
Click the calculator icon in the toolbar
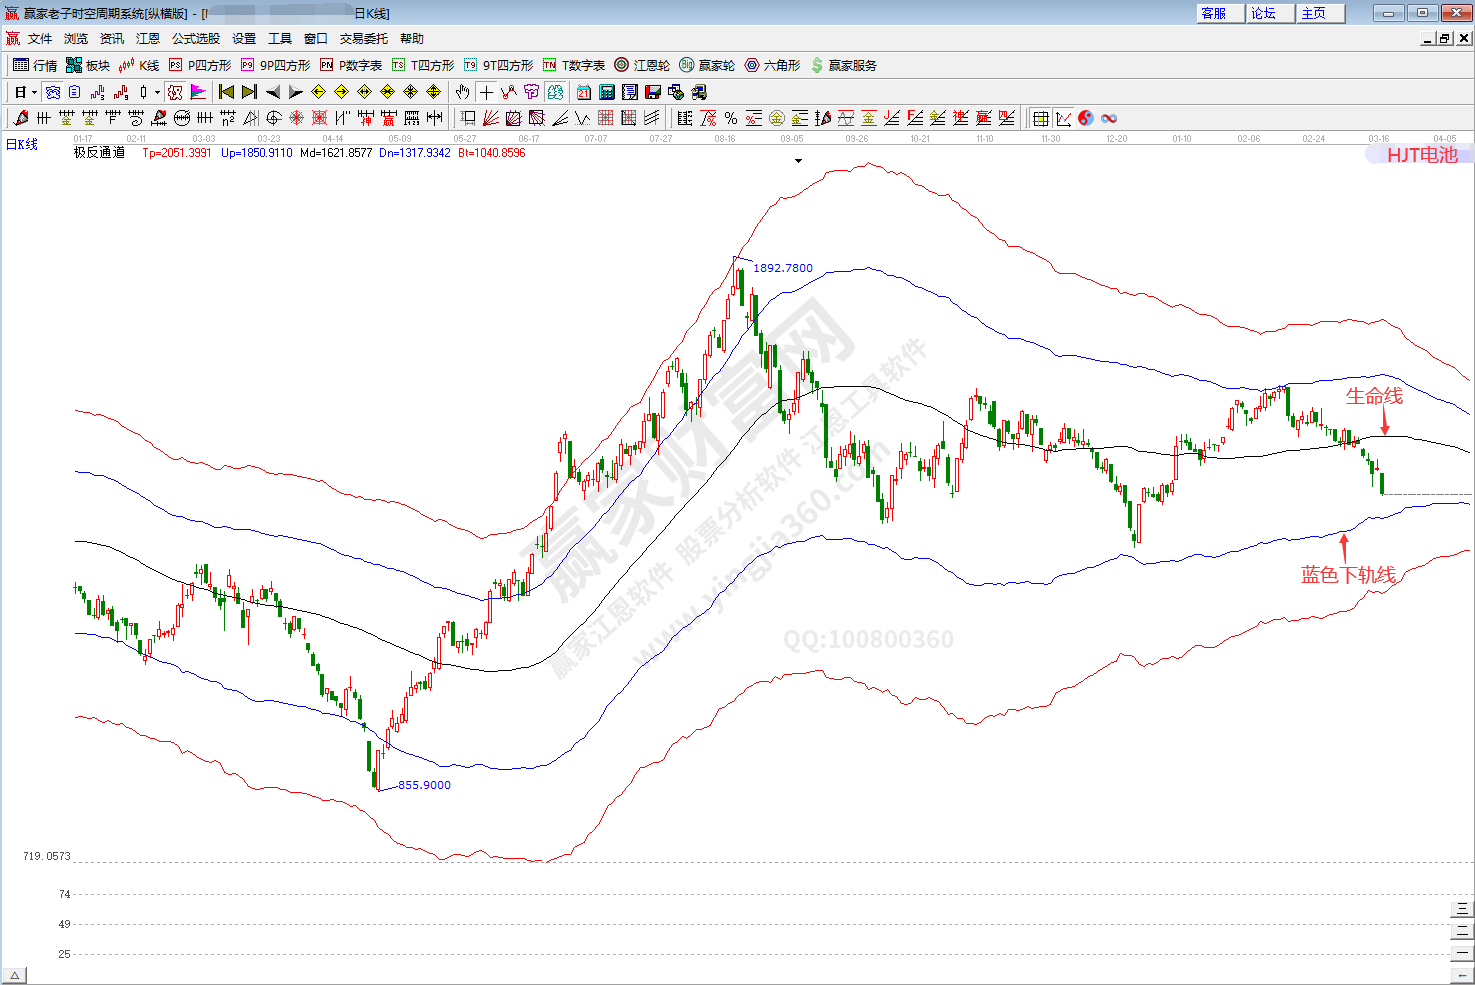[x=607, y=92]
